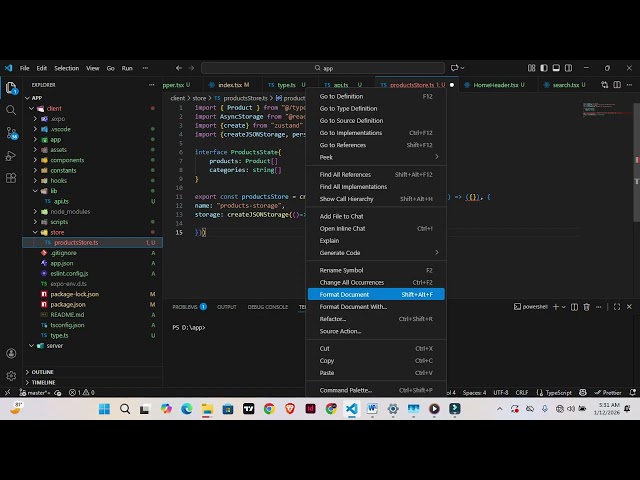This screenshot has height=480, width=640.
Task: Open the Extensions view icon
Action: (11, 177)
